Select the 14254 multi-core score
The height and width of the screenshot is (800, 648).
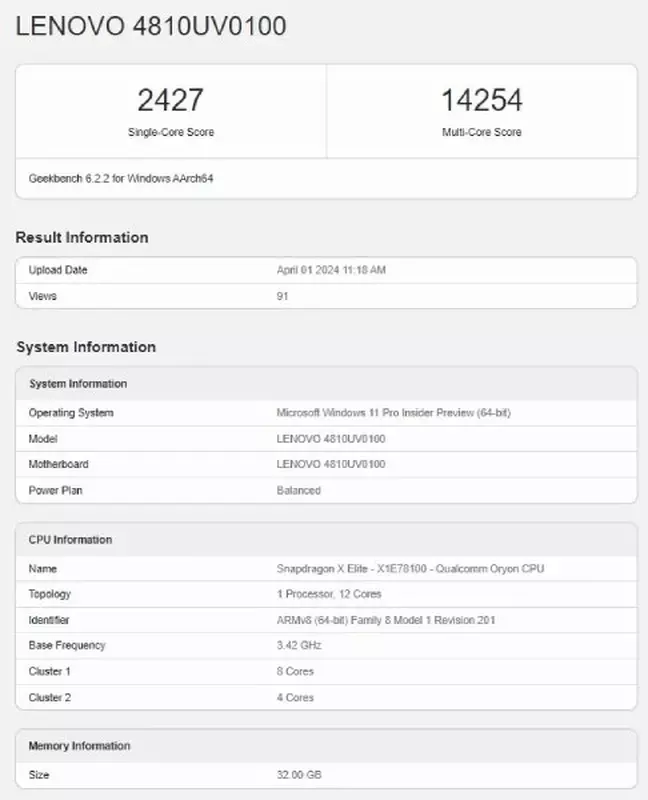click(481, 100)
